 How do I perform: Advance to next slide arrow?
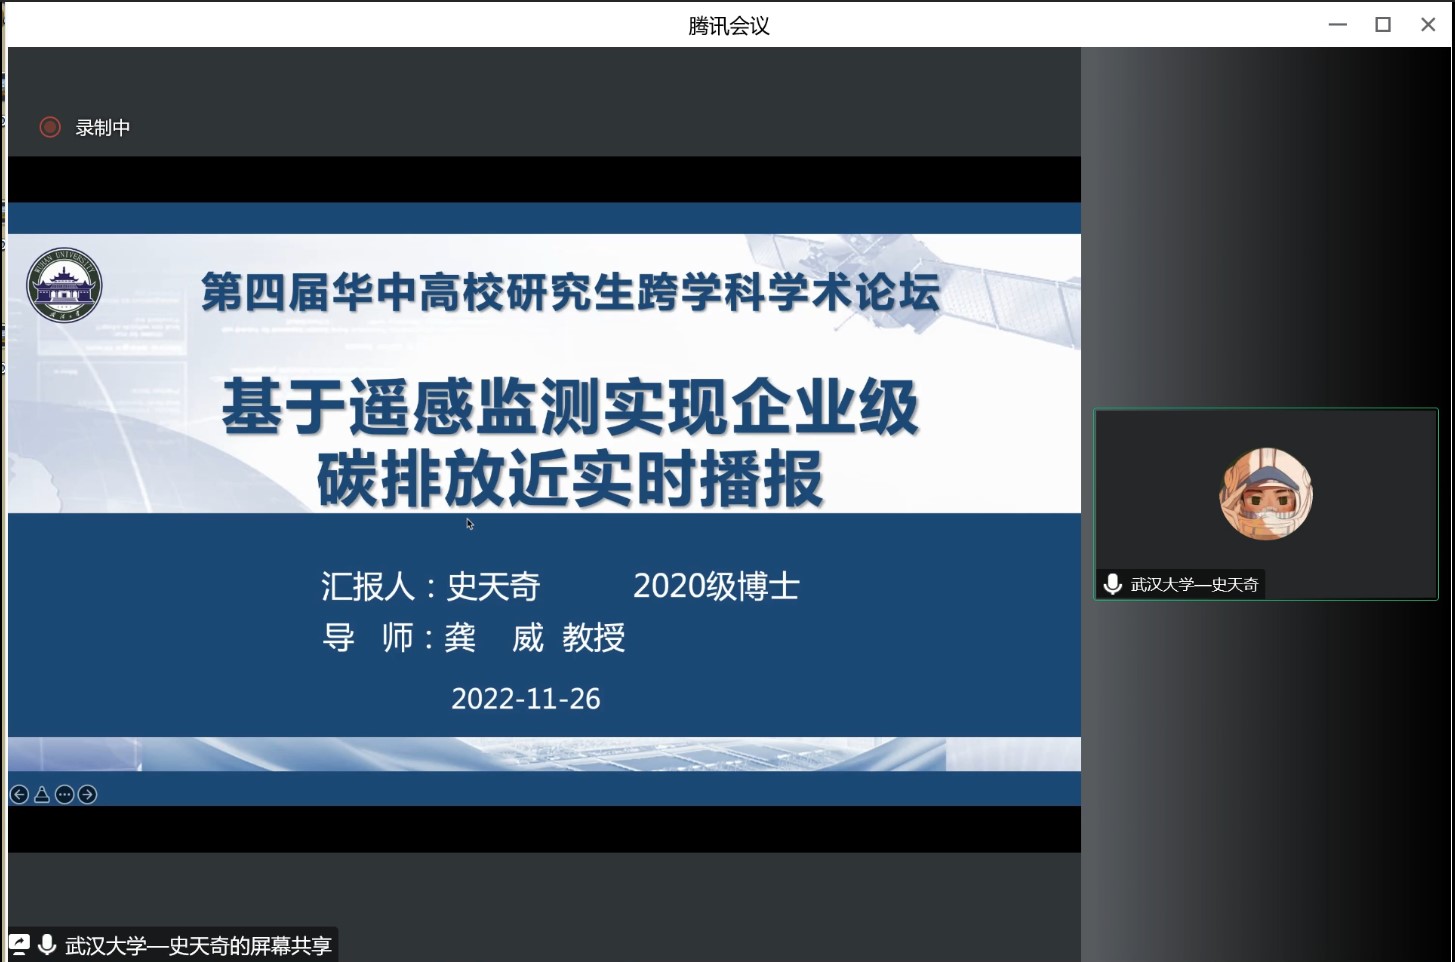(x=88, y=795)
